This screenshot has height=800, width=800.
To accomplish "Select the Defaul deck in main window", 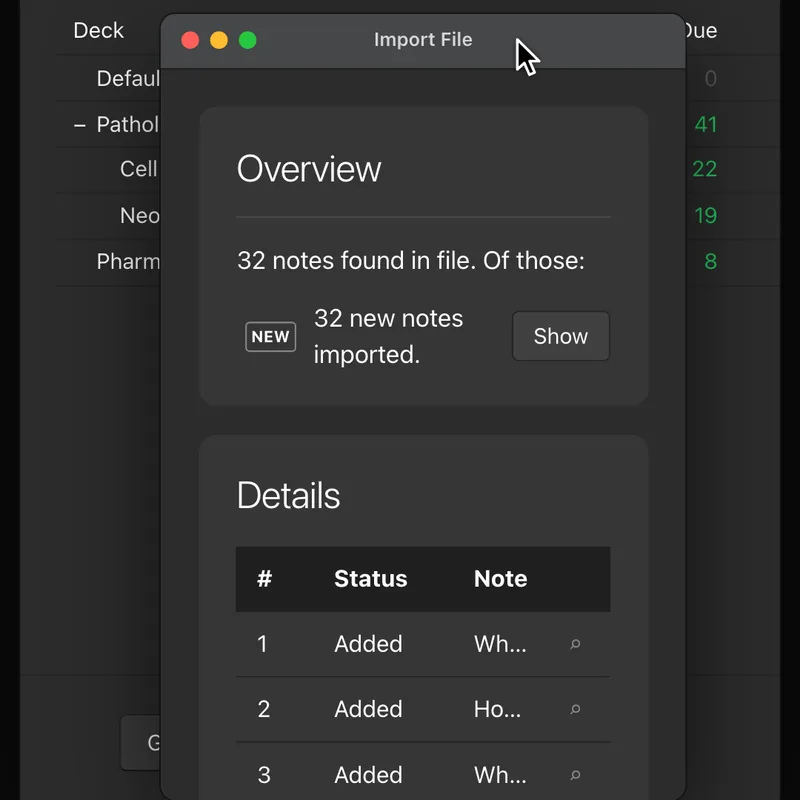I will [128, 79].
